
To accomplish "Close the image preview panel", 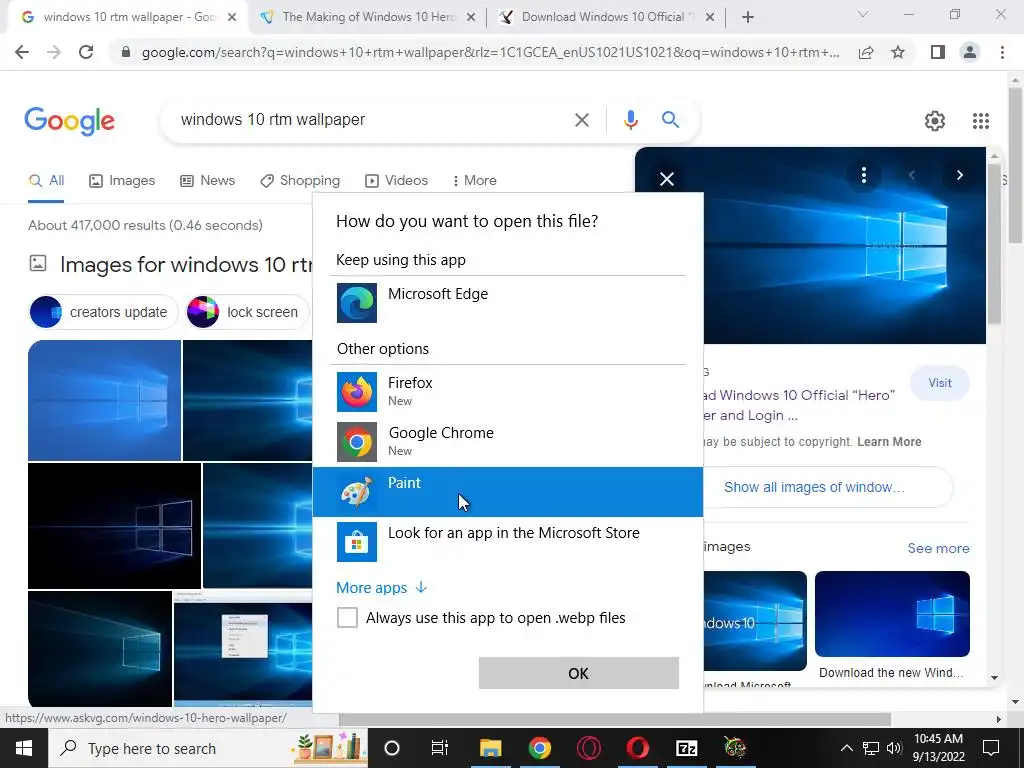I will click(x=667, y=178).
